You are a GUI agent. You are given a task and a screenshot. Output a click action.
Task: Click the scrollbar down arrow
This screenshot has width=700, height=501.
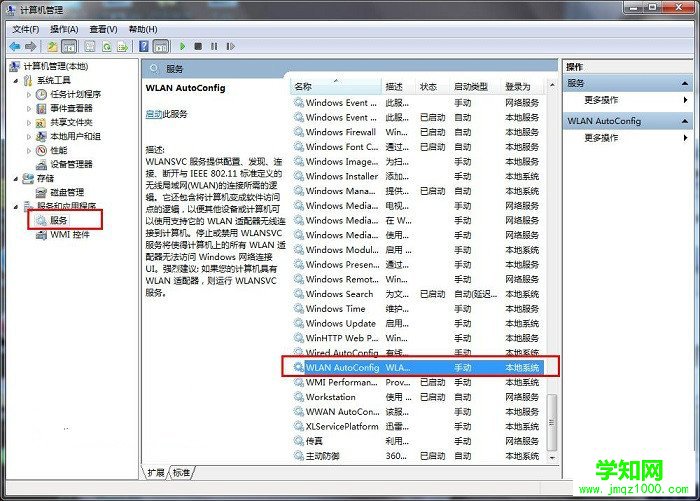pos(552,457)
